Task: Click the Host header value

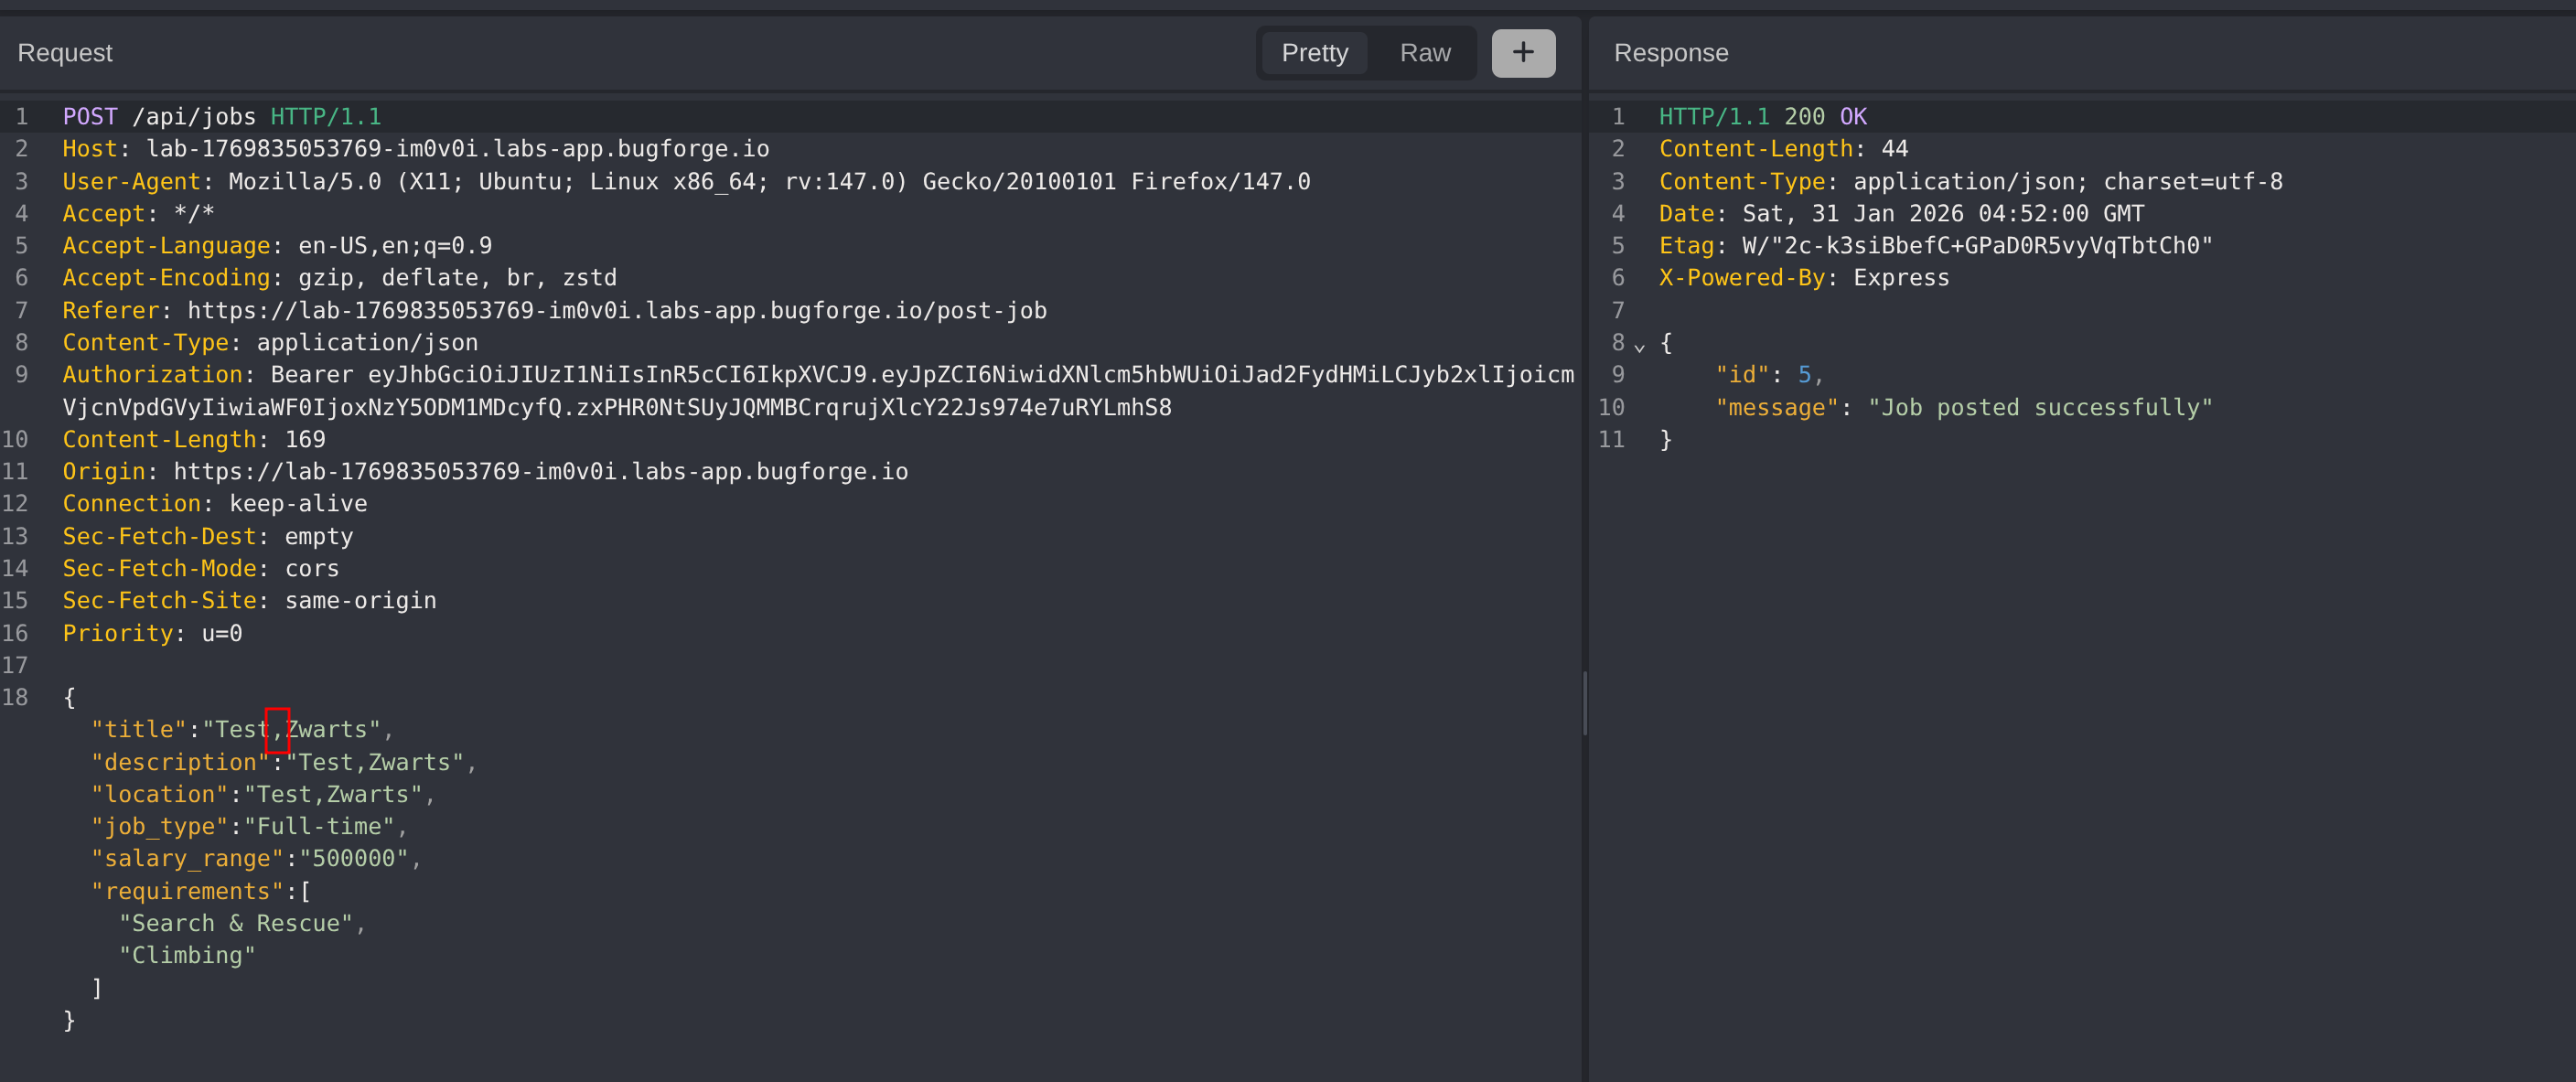Action: click(x=457, y=149)
